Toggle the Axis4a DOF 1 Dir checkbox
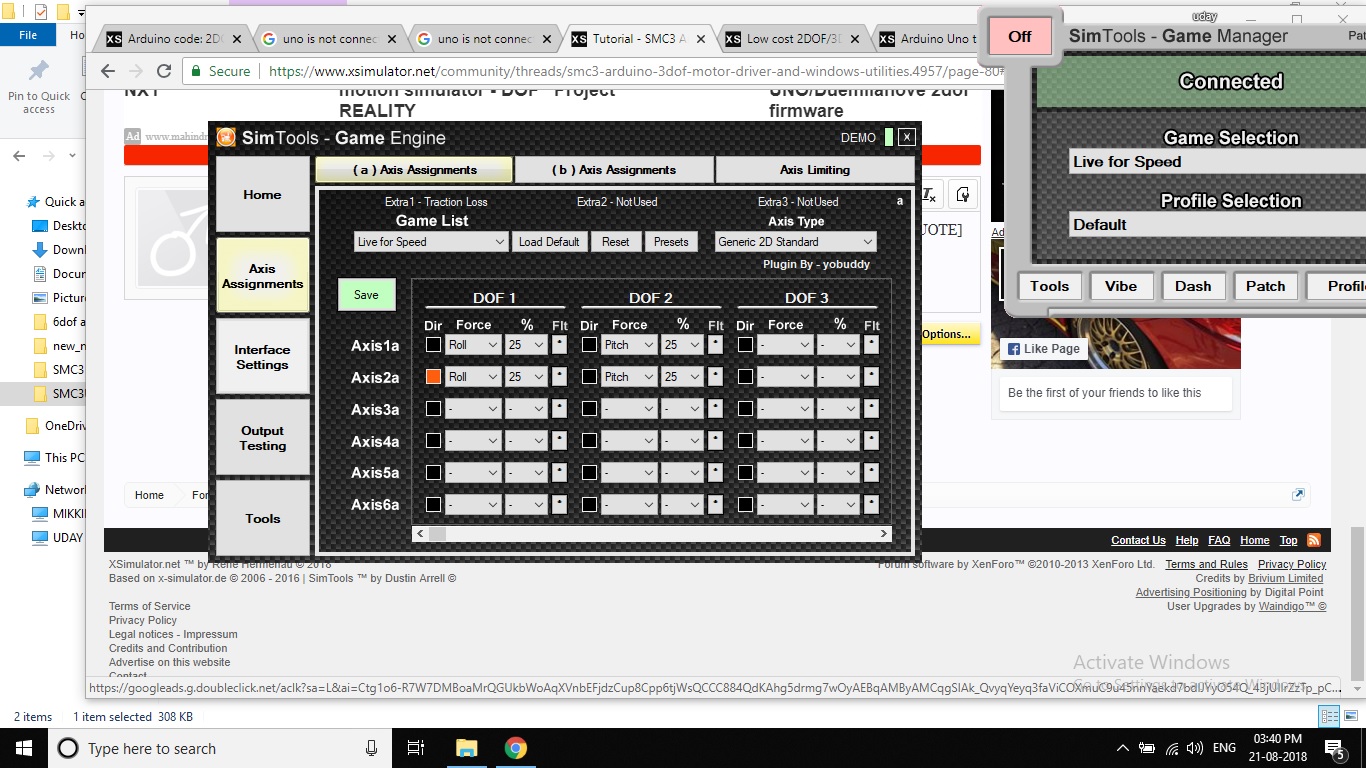1366x768 pixels. click(433, 441)
